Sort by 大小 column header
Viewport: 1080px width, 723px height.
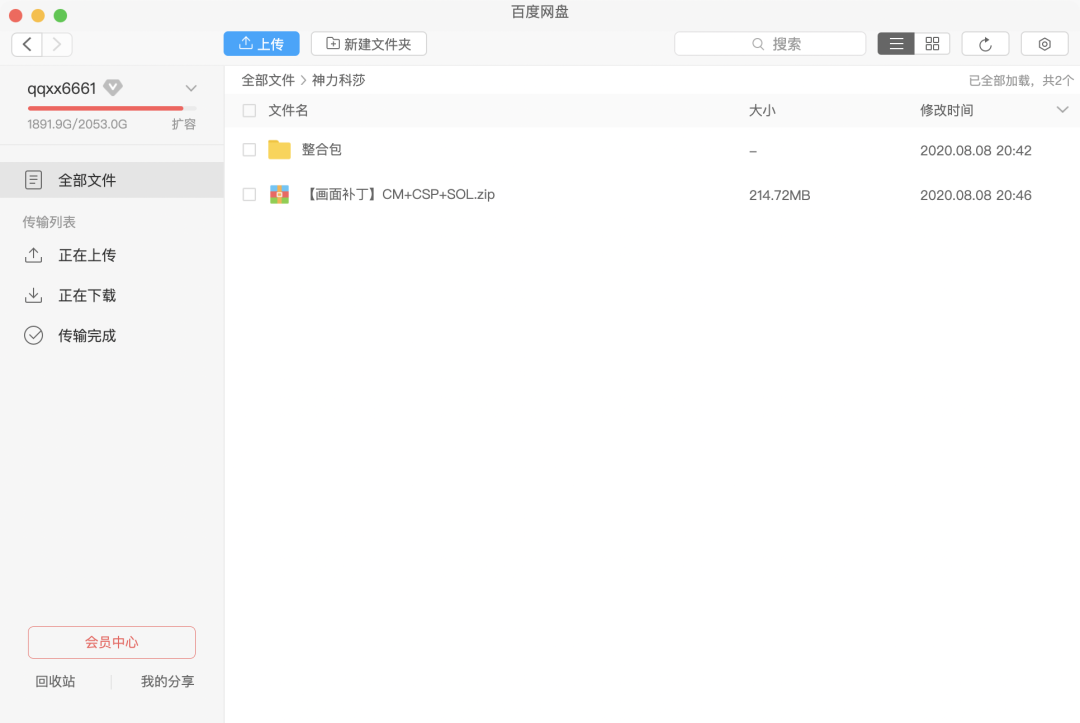coord(762,111)
